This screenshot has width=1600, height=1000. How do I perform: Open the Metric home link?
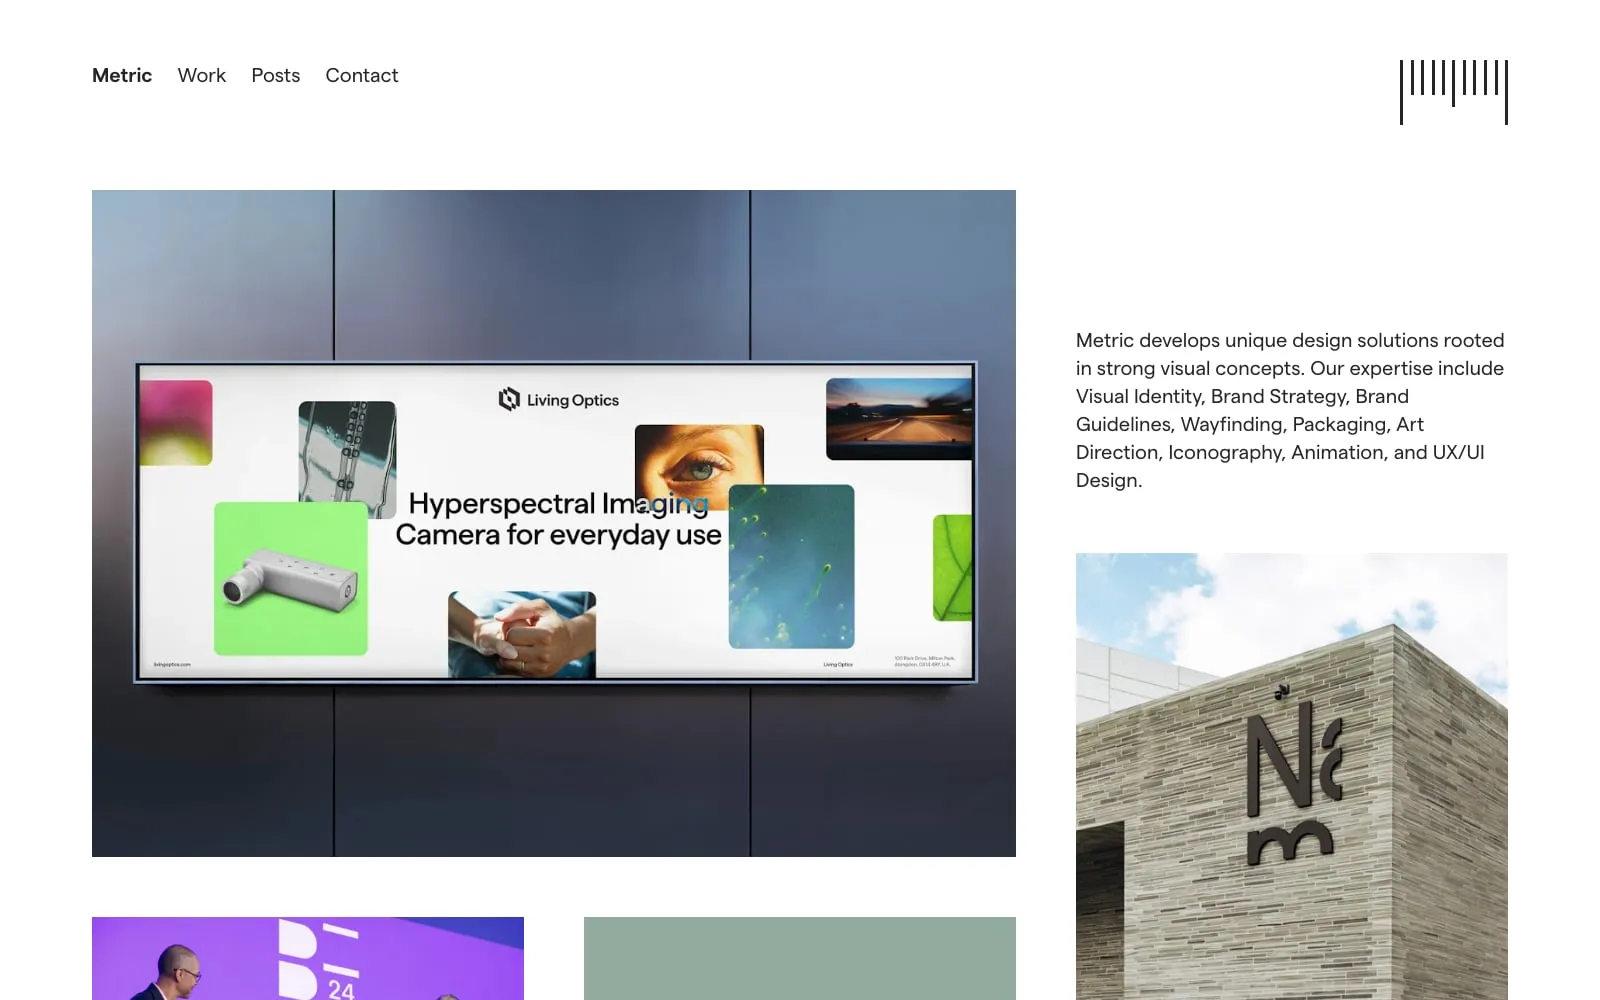coord(122,75)
